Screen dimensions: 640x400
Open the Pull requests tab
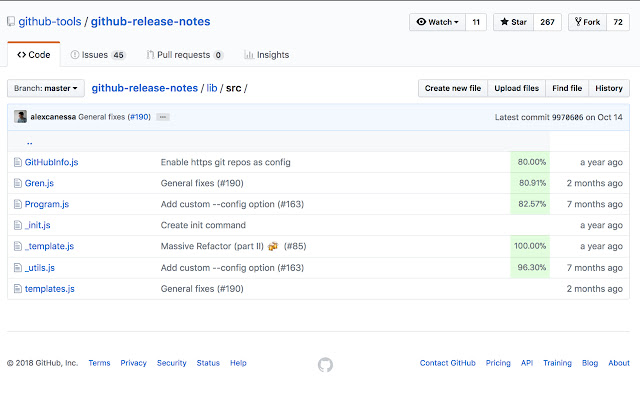pos(183,55)
